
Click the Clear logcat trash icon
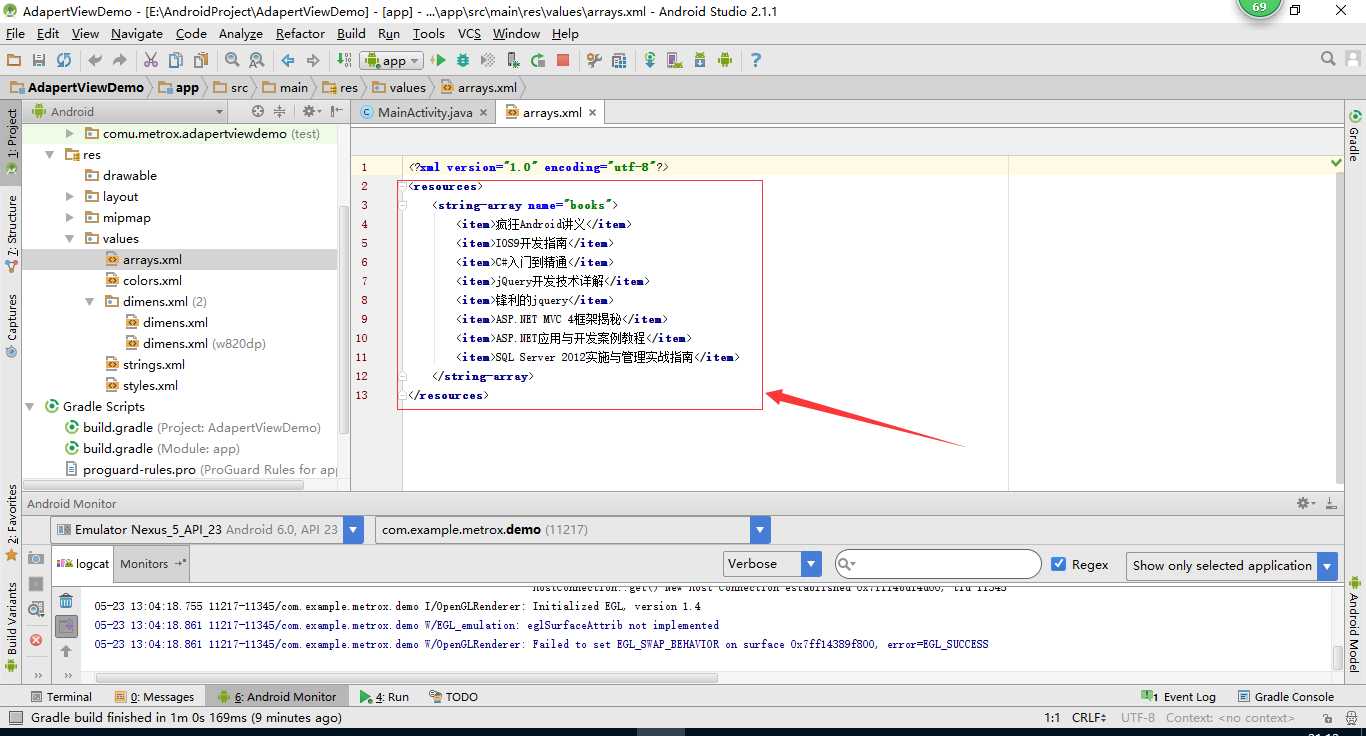coord(66,601)
